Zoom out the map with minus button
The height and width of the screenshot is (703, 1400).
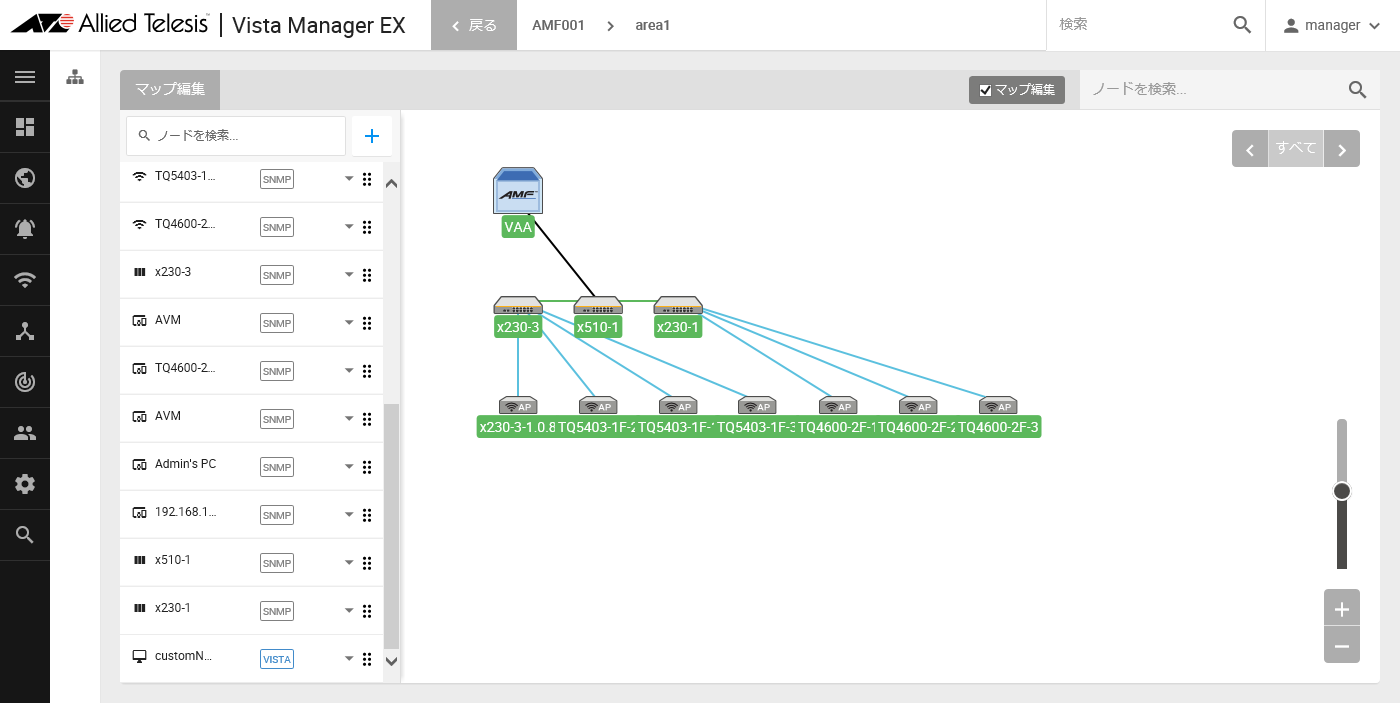click(x=1342, y=645)
